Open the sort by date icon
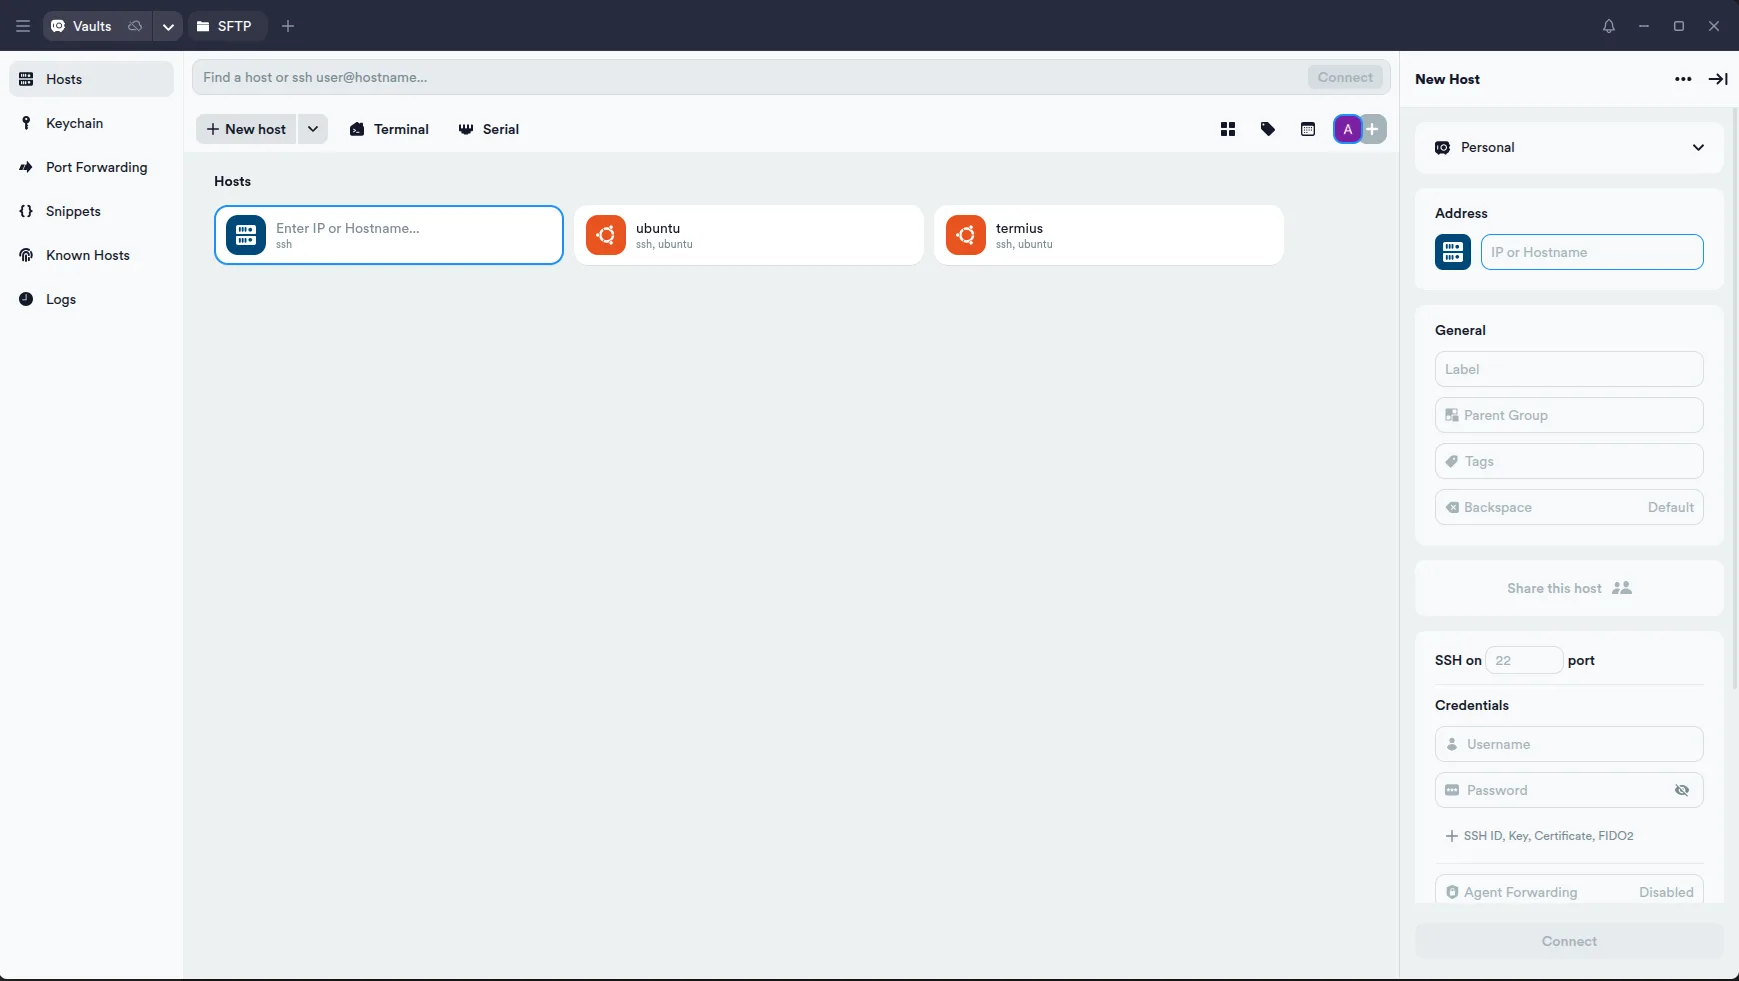The height and width of the screenshot is (981, 1739). click(1308, 129)
